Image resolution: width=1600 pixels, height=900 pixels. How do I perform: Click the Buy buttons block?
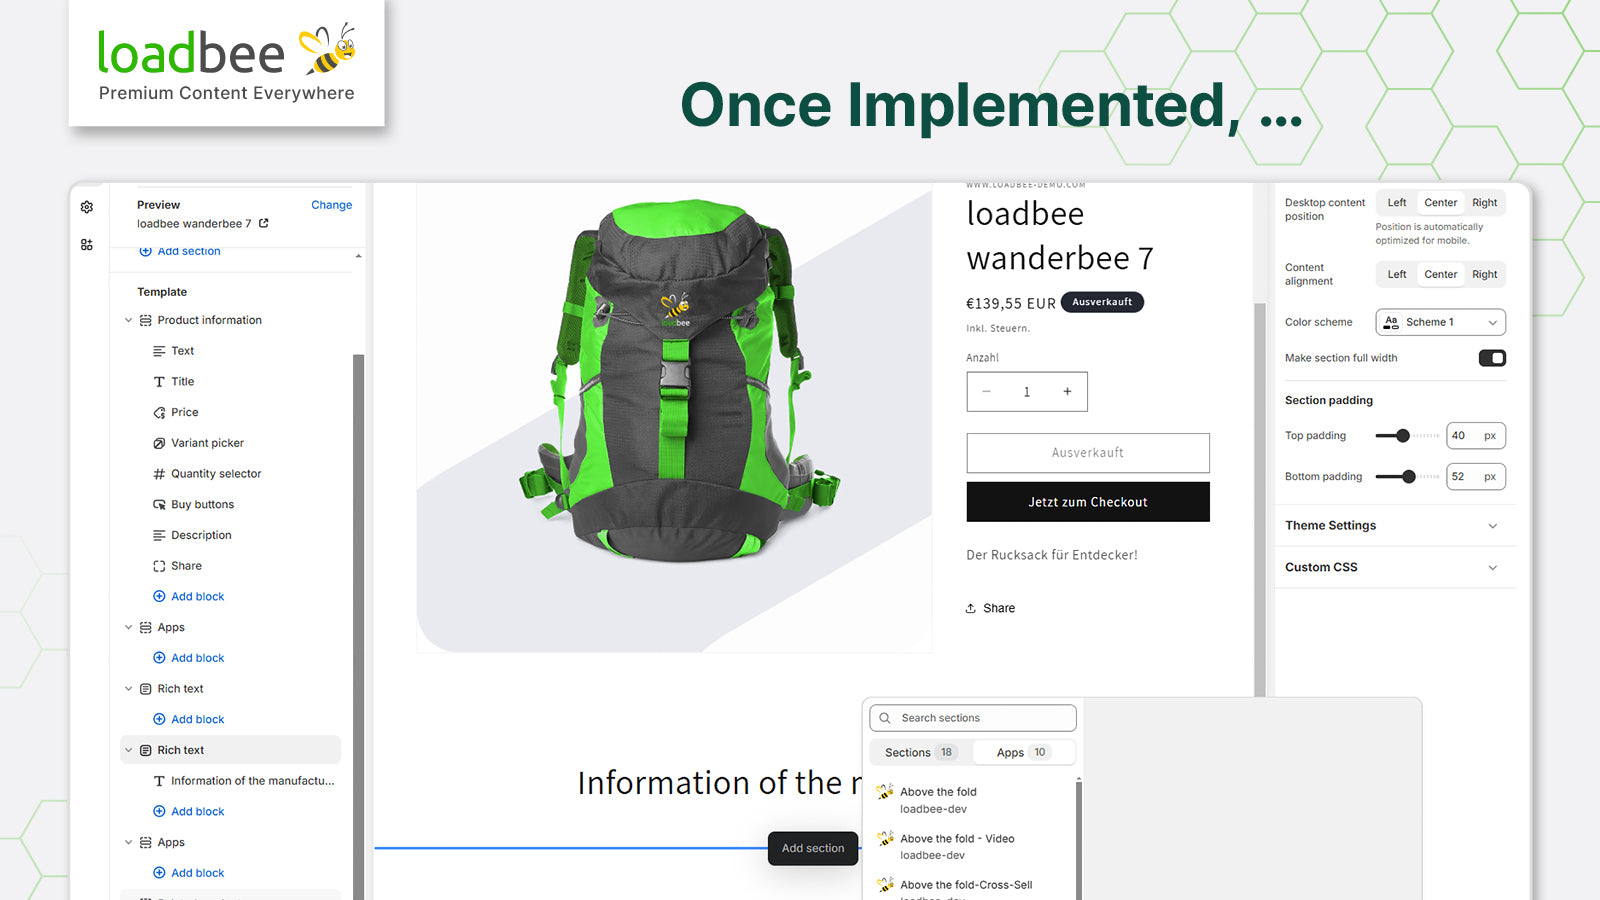pyautogui.click(x=202, y=504)
